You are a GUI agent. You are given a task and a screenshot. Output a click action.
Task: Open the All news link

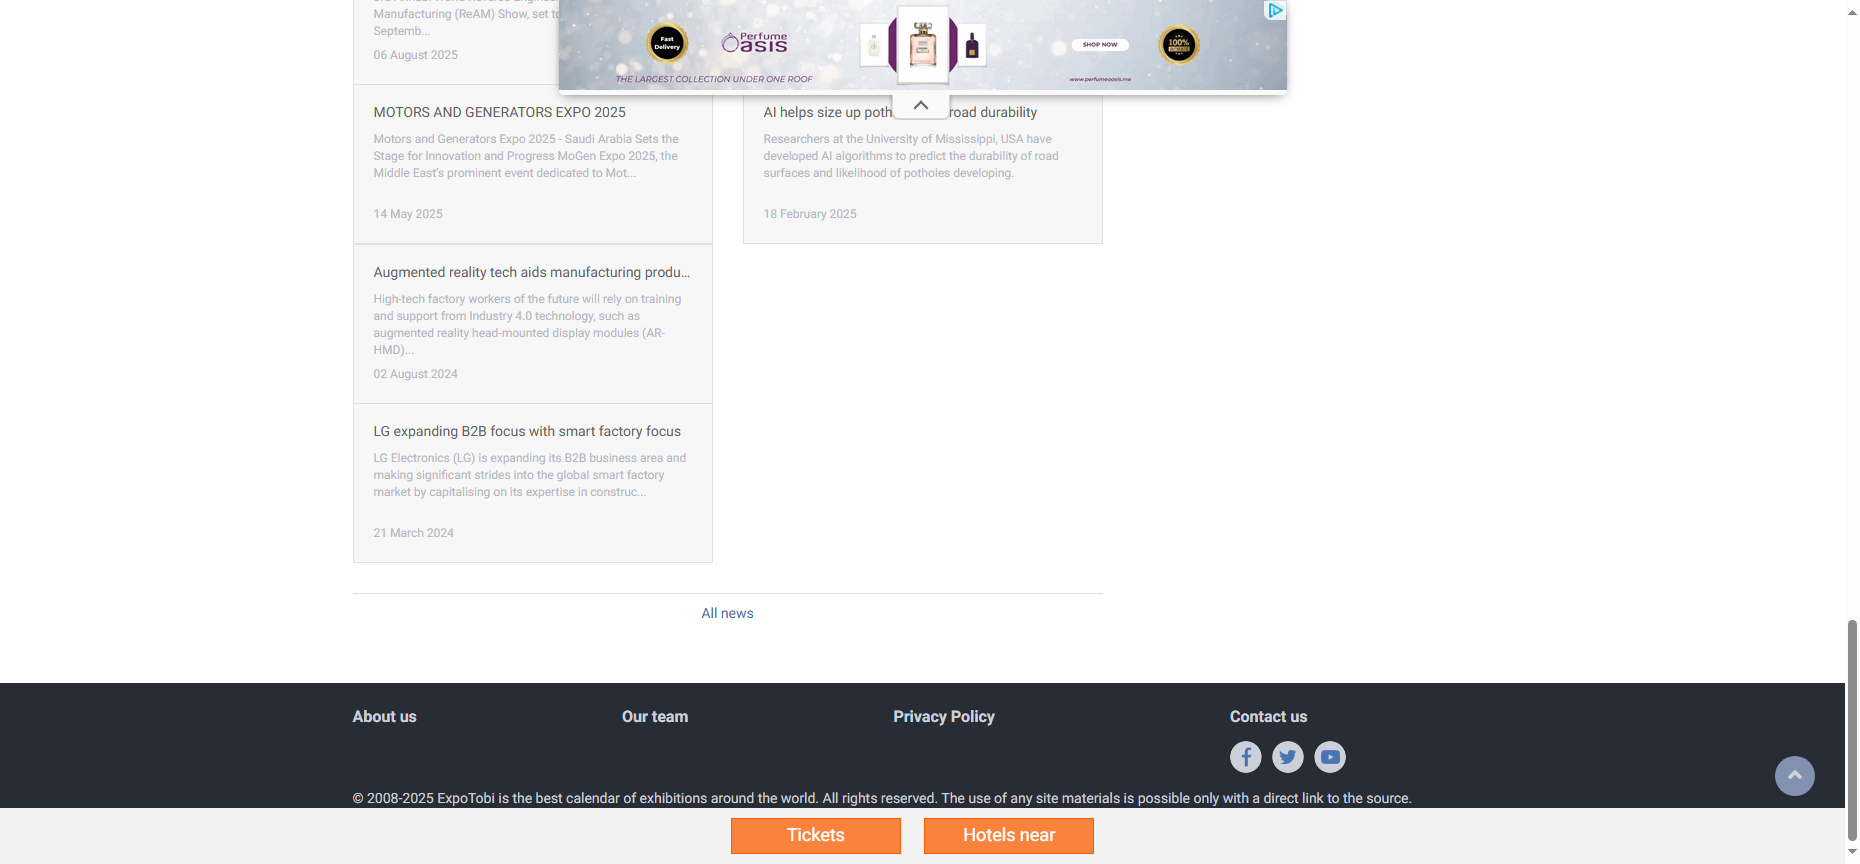[727, 613]
